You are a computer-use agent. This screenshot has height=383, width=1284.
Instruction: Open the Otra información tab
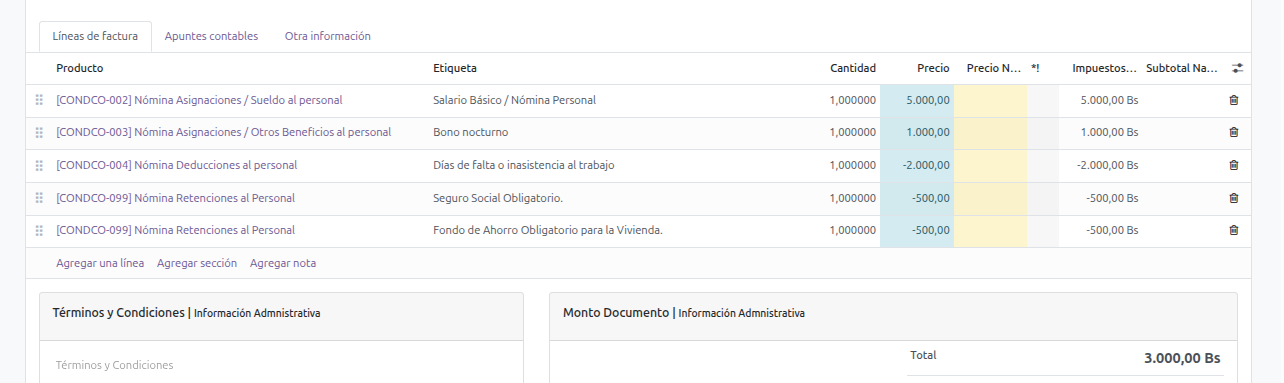point(328,36)
